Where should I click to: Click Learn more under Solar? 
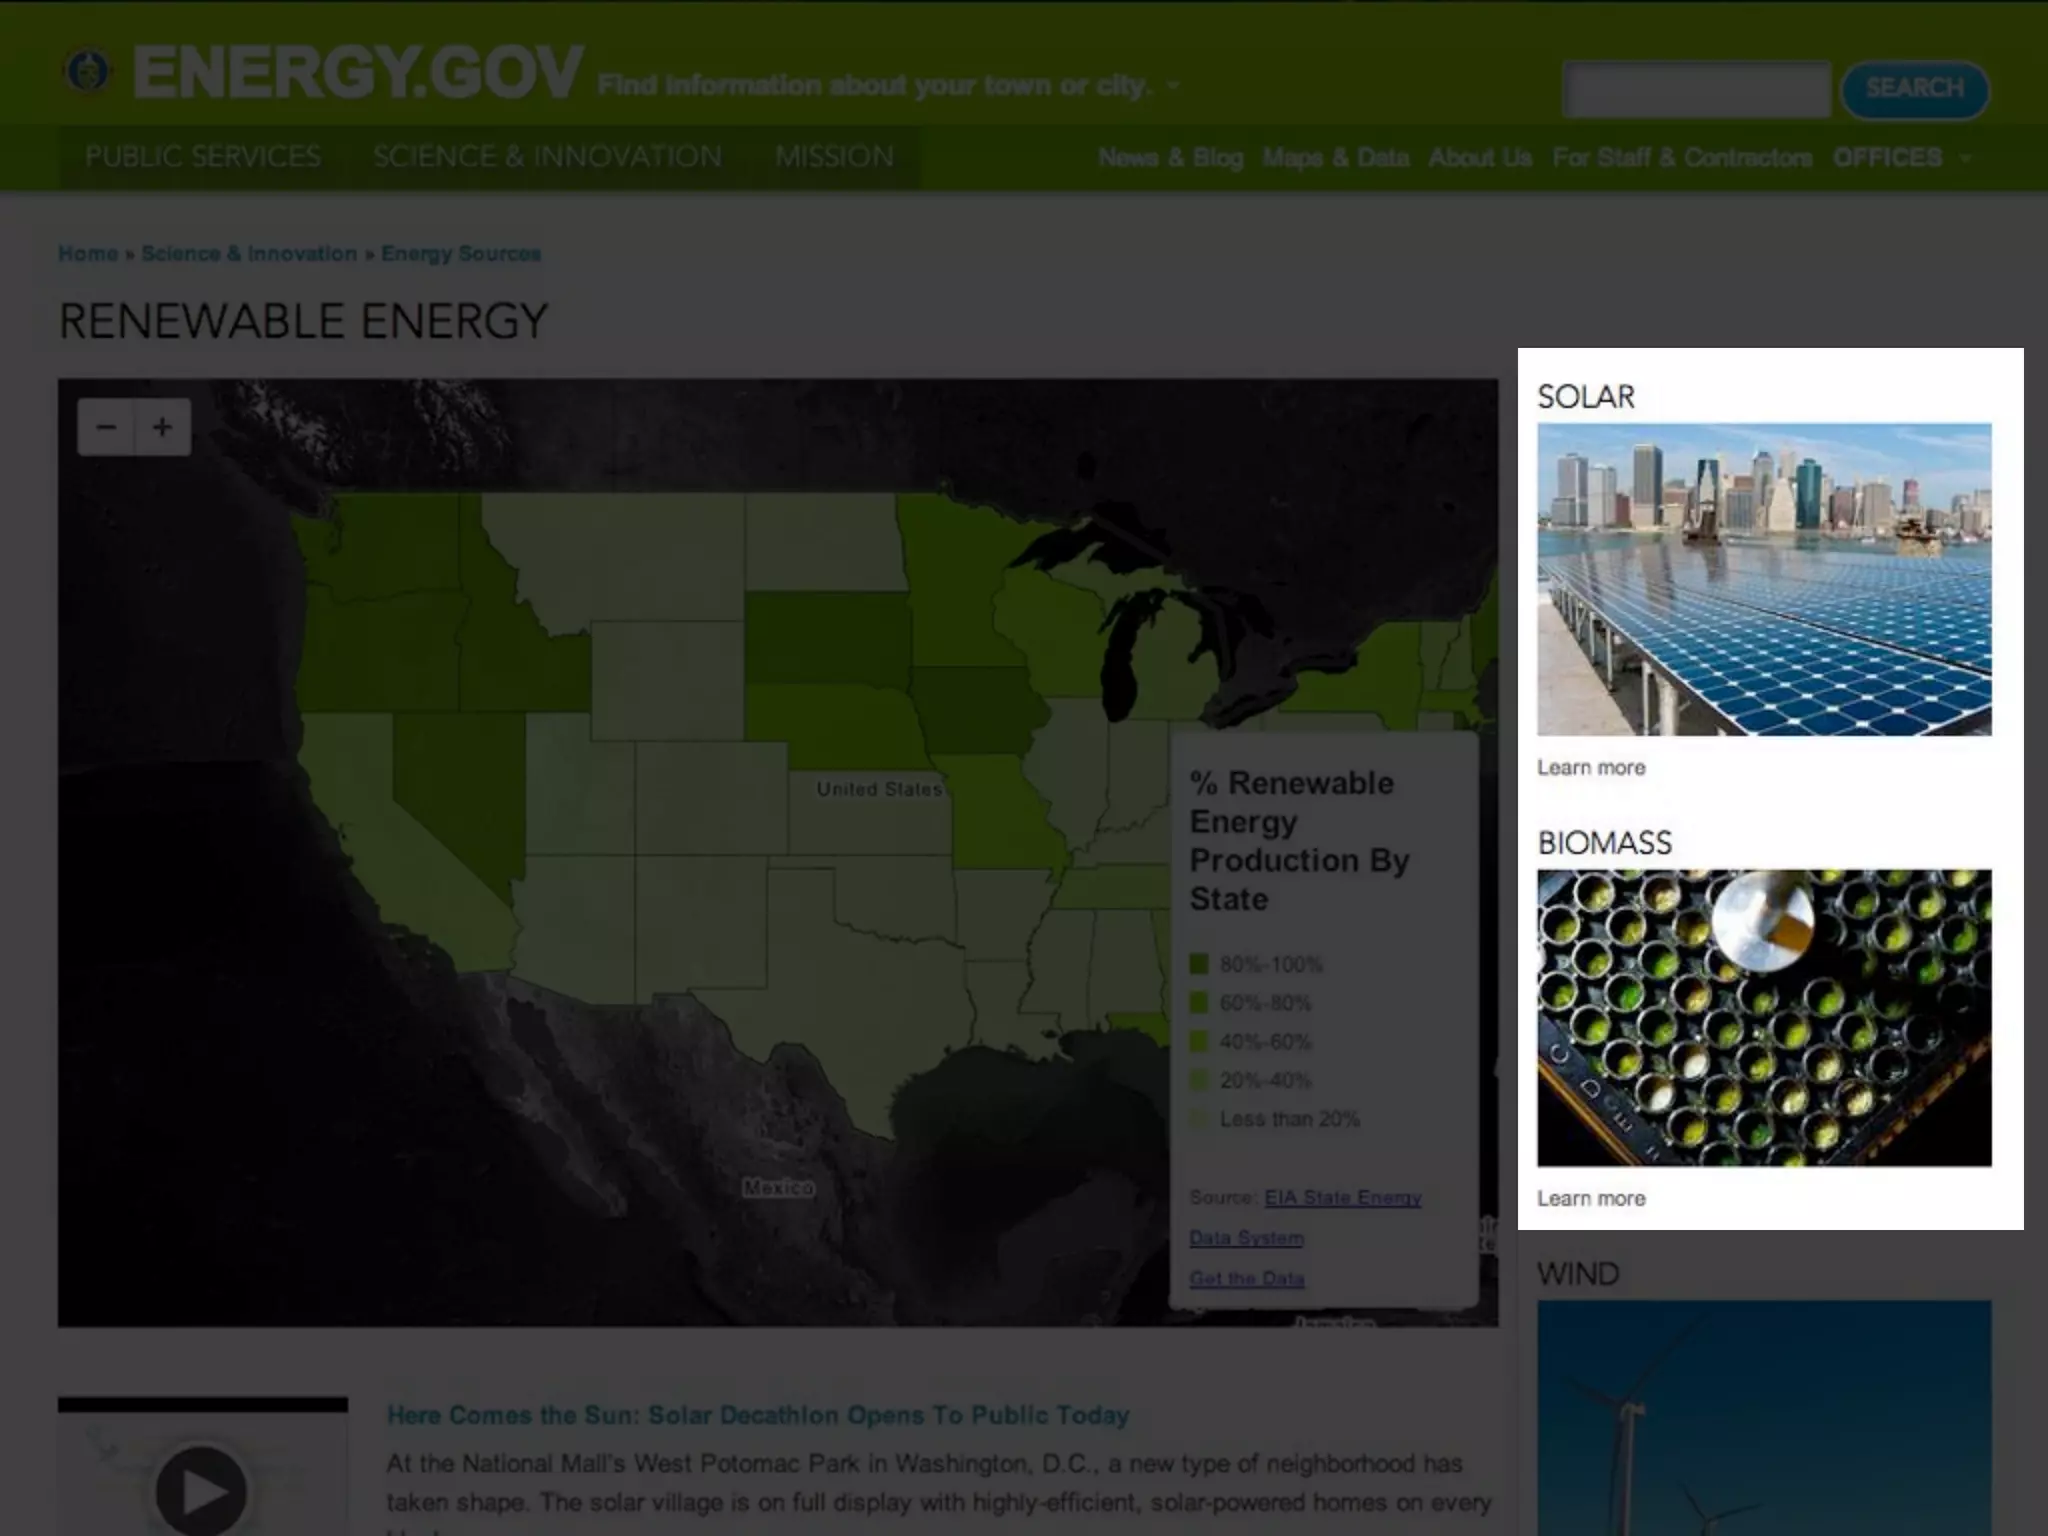click(1591, 768)
